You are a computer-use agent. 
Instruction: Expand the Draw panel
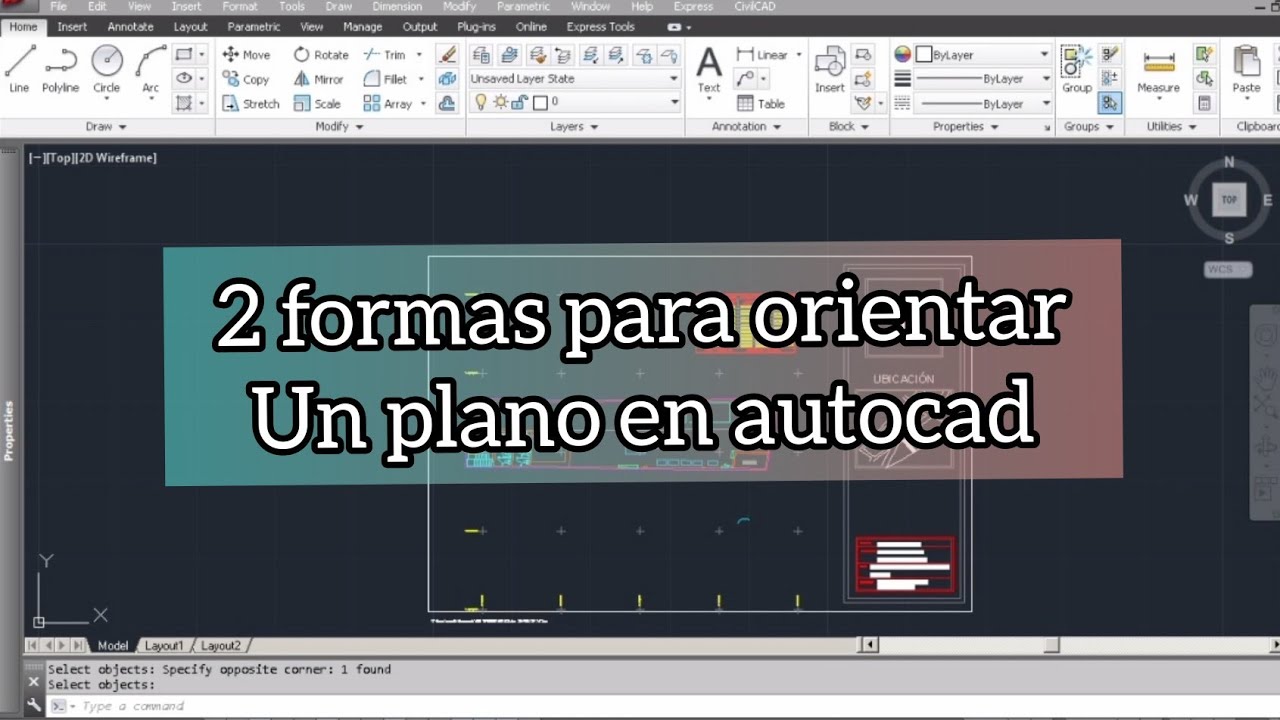[106, 127]
